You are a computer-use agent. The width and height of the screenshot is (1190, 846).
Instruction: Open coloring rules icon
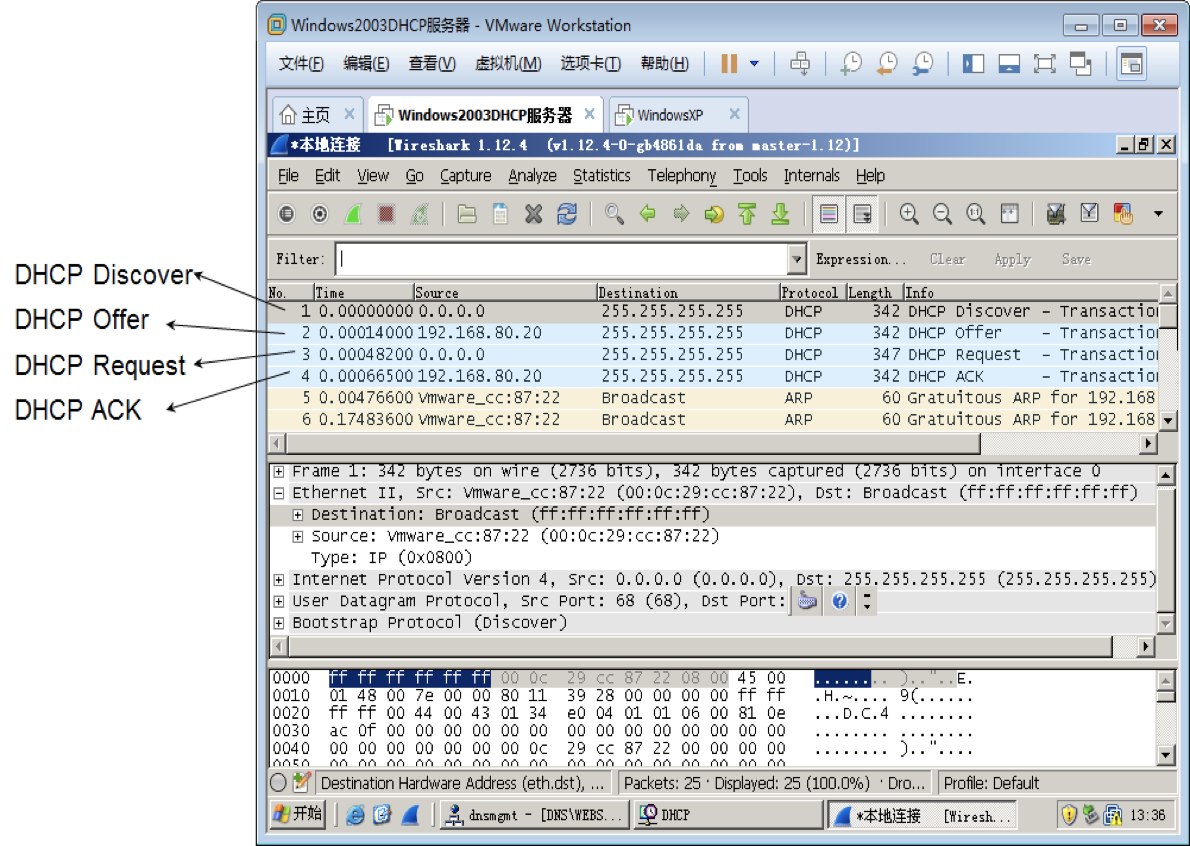pos(1122,215)
